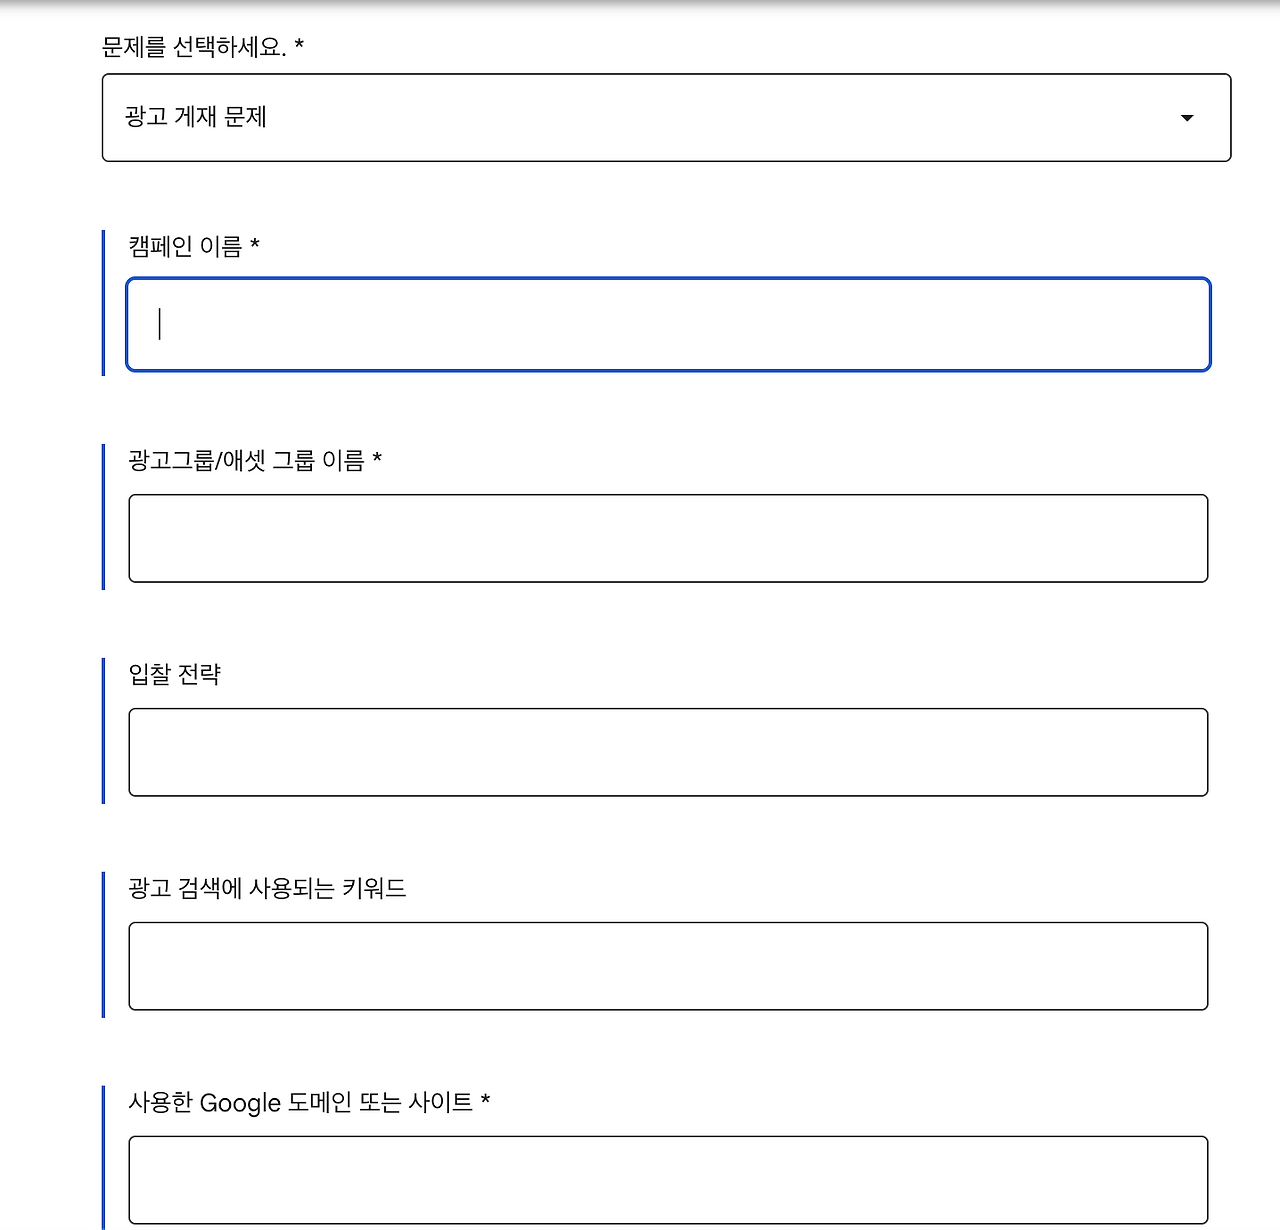This screenshot has width=1280, height=1230.
Task: Select the 광고그룹/애셋 그룹 이름 text box
Action: 667,538
